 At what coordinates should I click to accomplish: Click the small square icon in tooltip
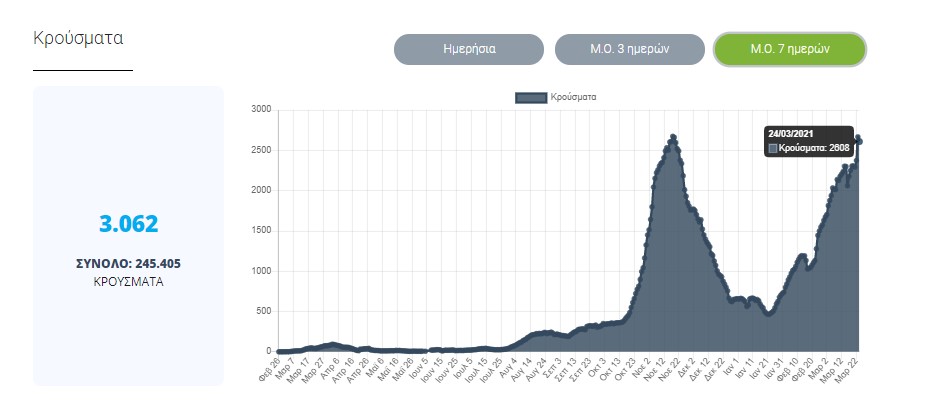click(772, 148)
